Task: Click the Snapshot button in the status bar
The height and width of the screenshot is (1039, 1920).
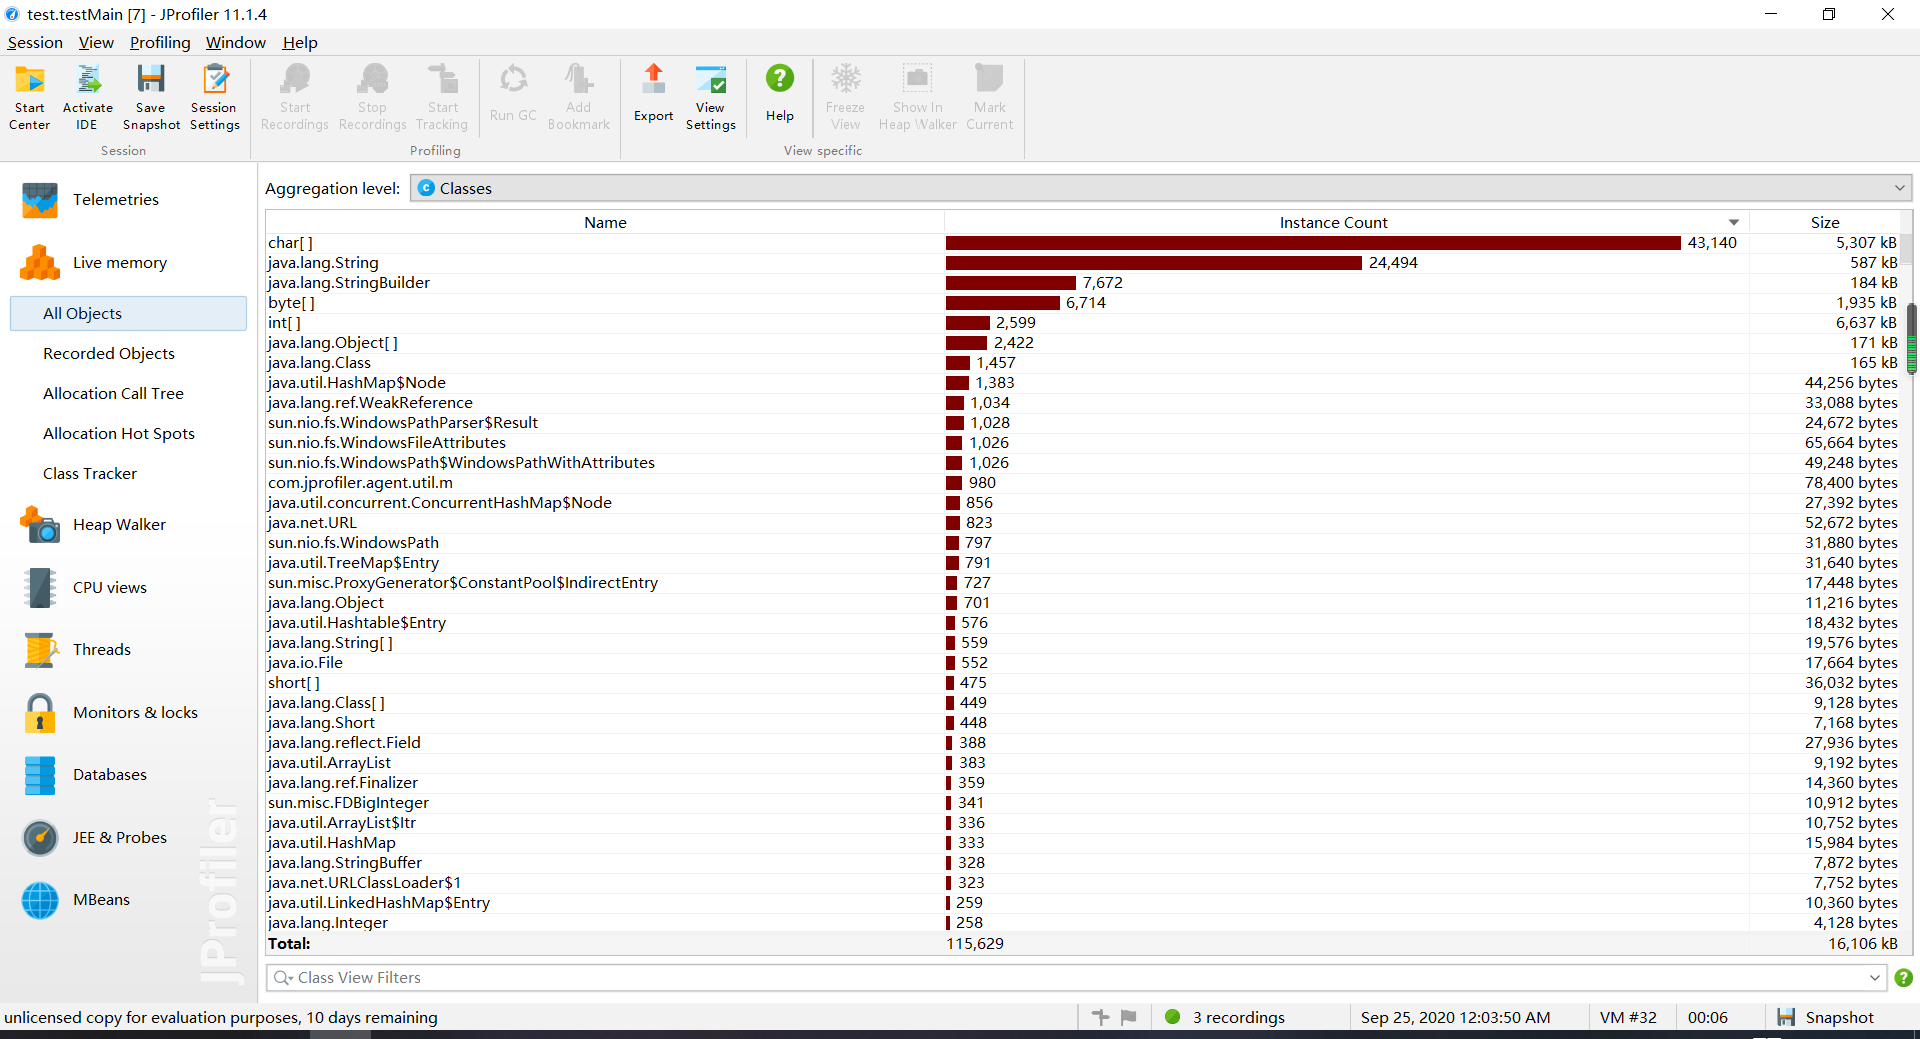Action: pos(1826,1017)
